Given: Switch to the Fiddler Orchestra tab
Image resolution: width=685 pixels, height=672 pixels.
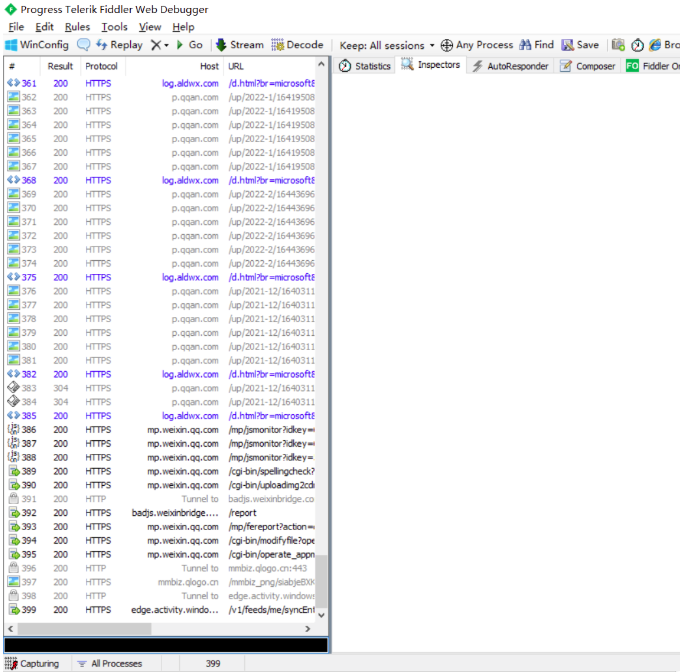Looking at the screenshot, I should click(652, 66).
